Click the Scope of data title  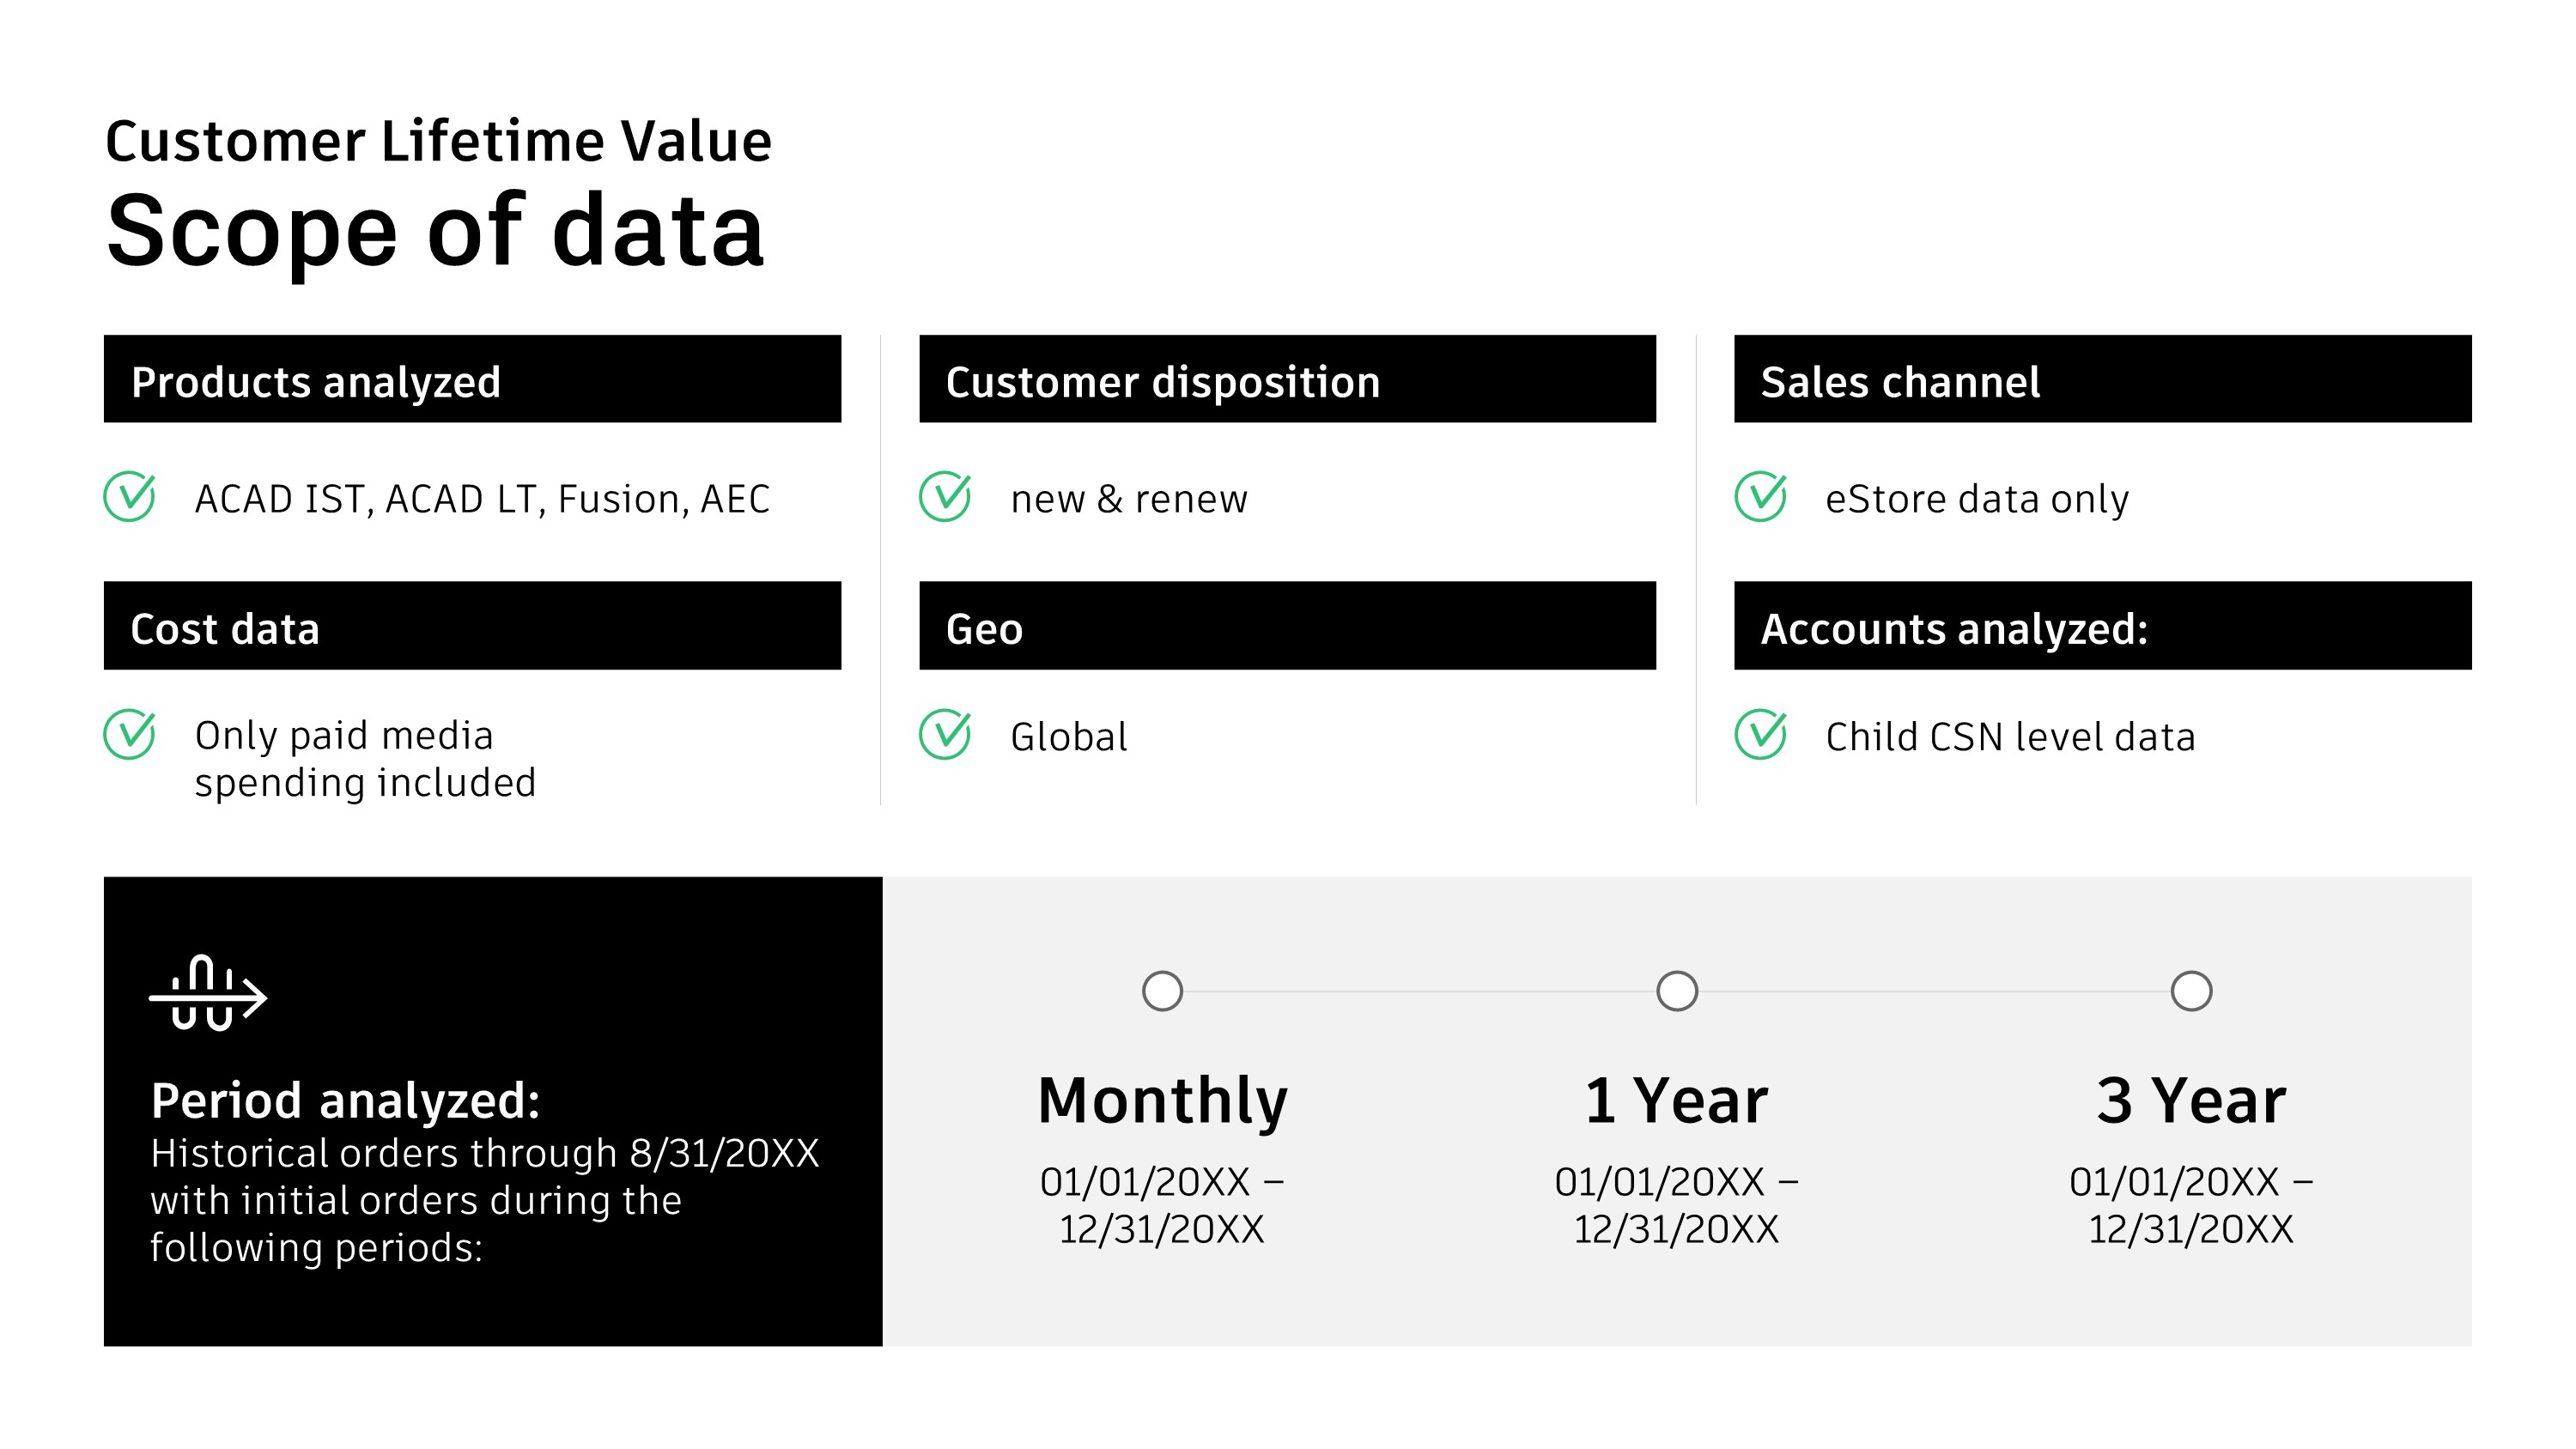point(436,232)
